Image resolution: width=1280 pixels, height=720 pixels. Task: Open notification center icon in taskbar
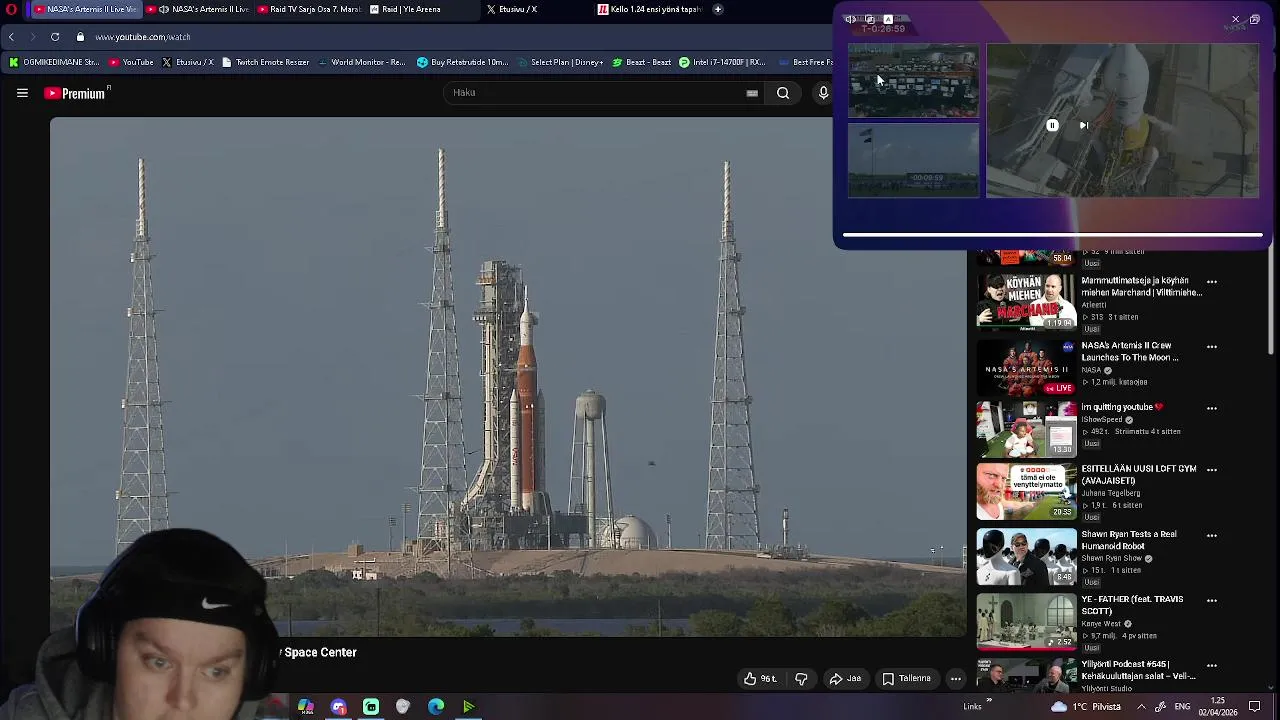point(1255,706)
